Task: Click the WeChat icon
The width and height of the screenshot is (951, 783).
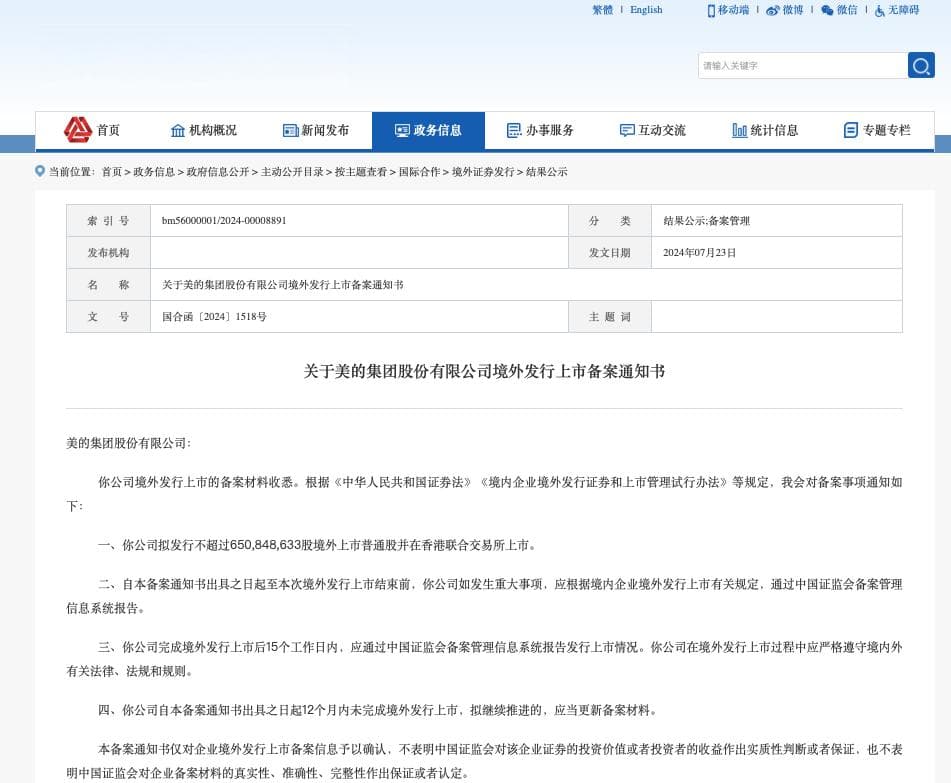Action: [x=827, y=10]
